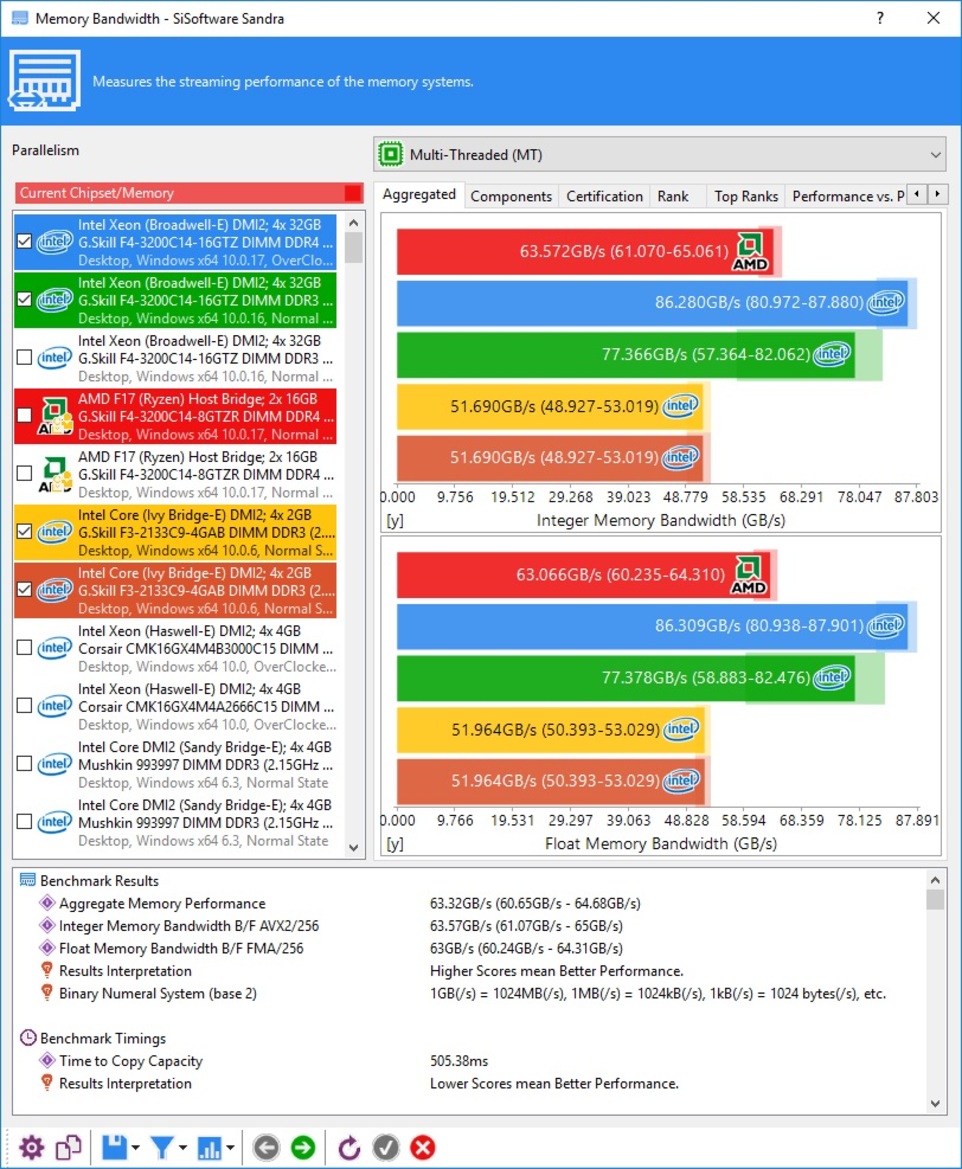This screenshot has width=962, height=1169.
Task: Go forward with the green right arrow
Action: (x=303, y=1147)
